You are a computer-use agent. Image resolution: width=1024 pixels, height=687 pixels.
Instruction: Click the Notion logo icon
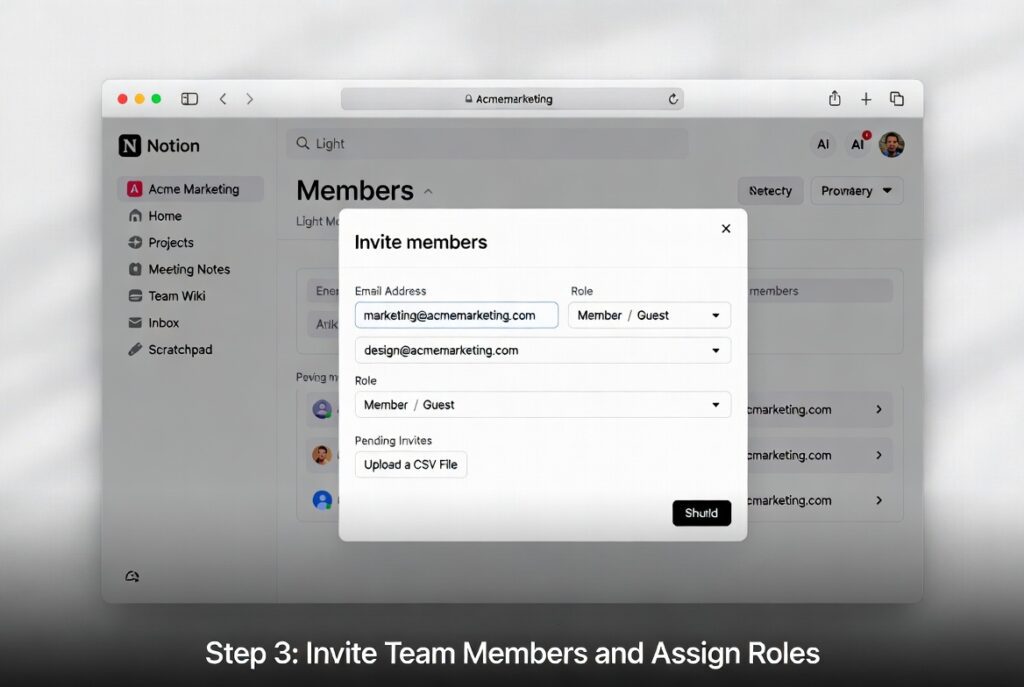pos(131,145)
